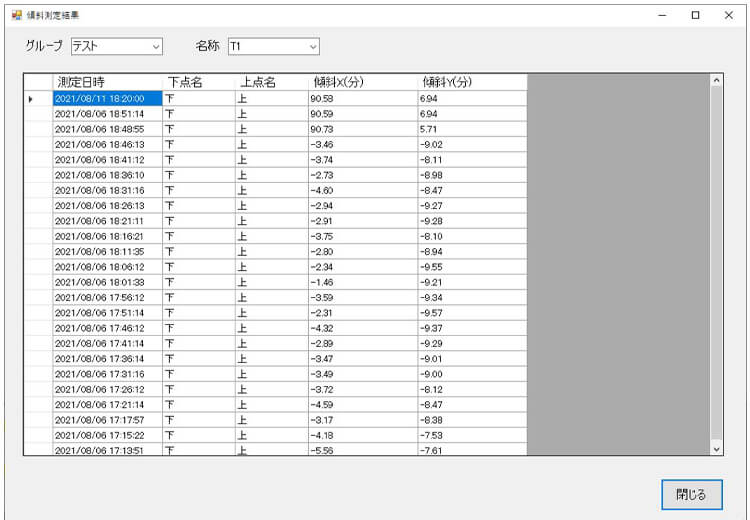Click 傾斜X value -2.80

(363, 252)
